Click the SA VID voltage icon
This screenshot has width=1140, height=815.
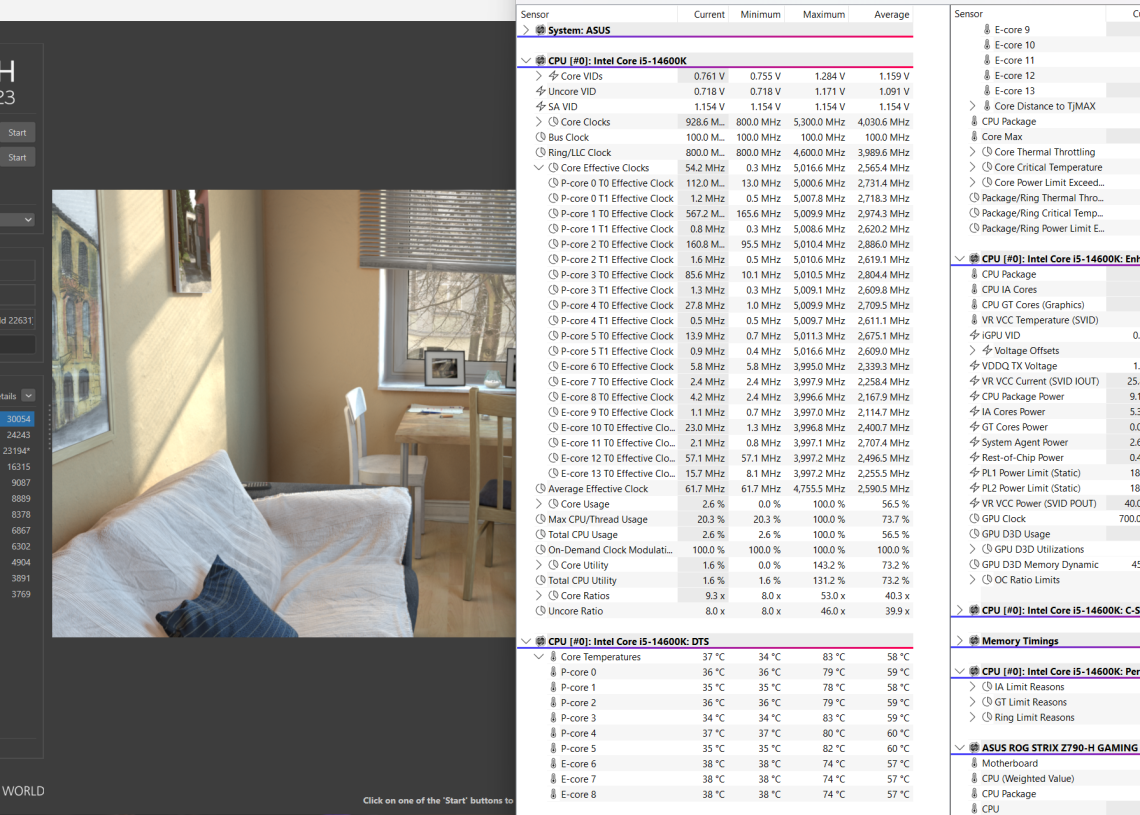point(540,106)
